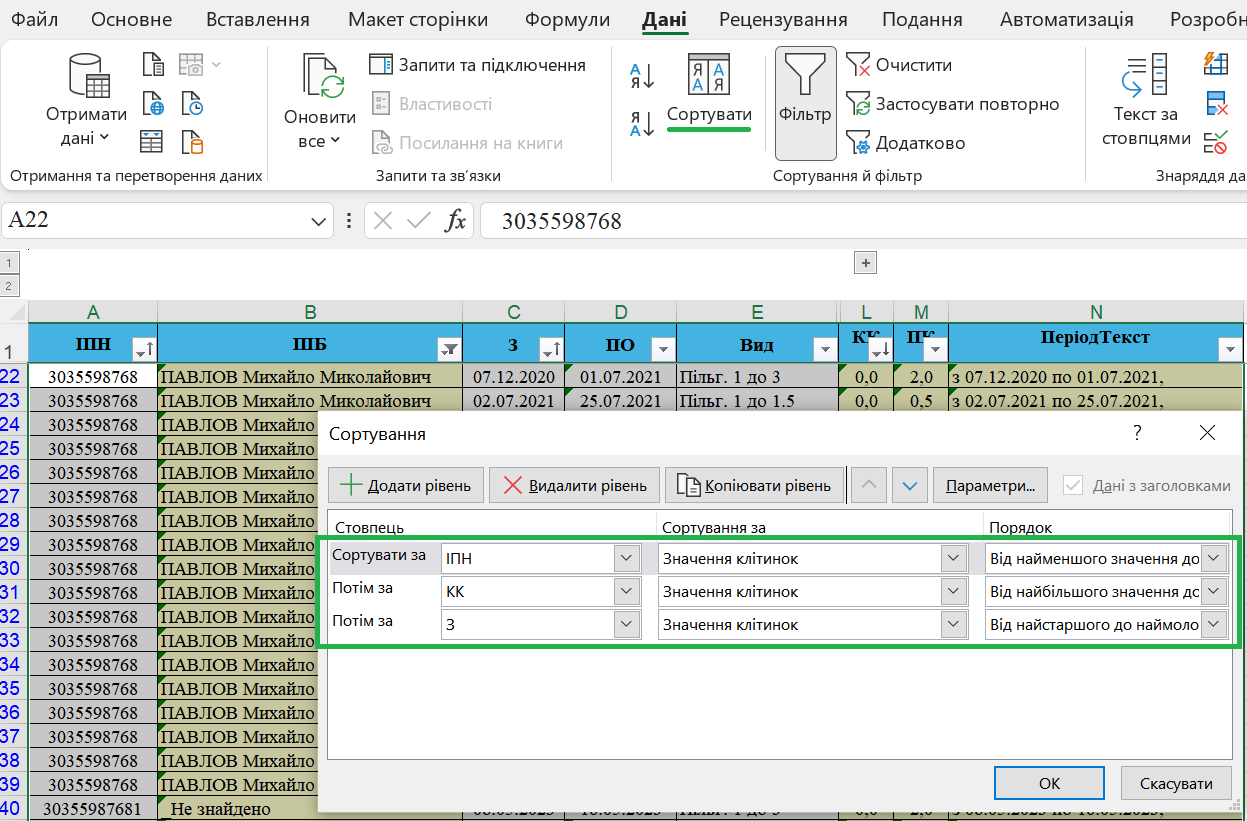Switch to the Формули ribbon tab
Screen dimensions: 1247x821
[567, 20]
